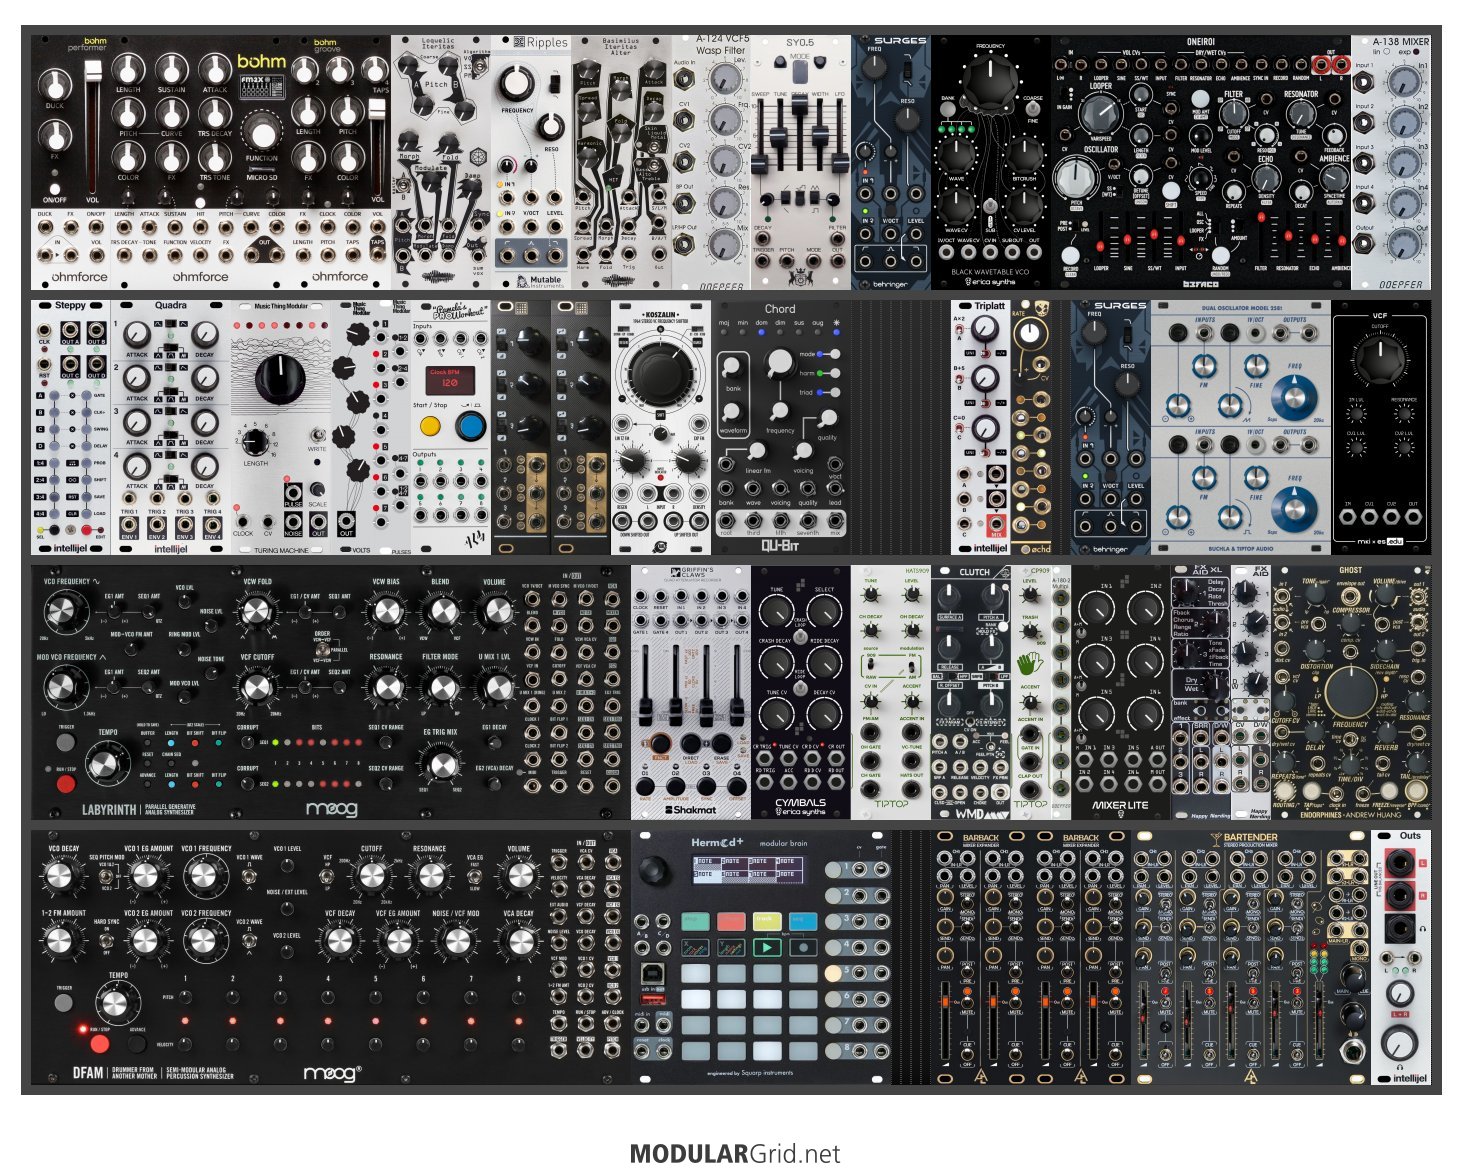Click the moog logo on DFAM
Viewport: 1472px width, 1175px height.
pos(333,1074)
